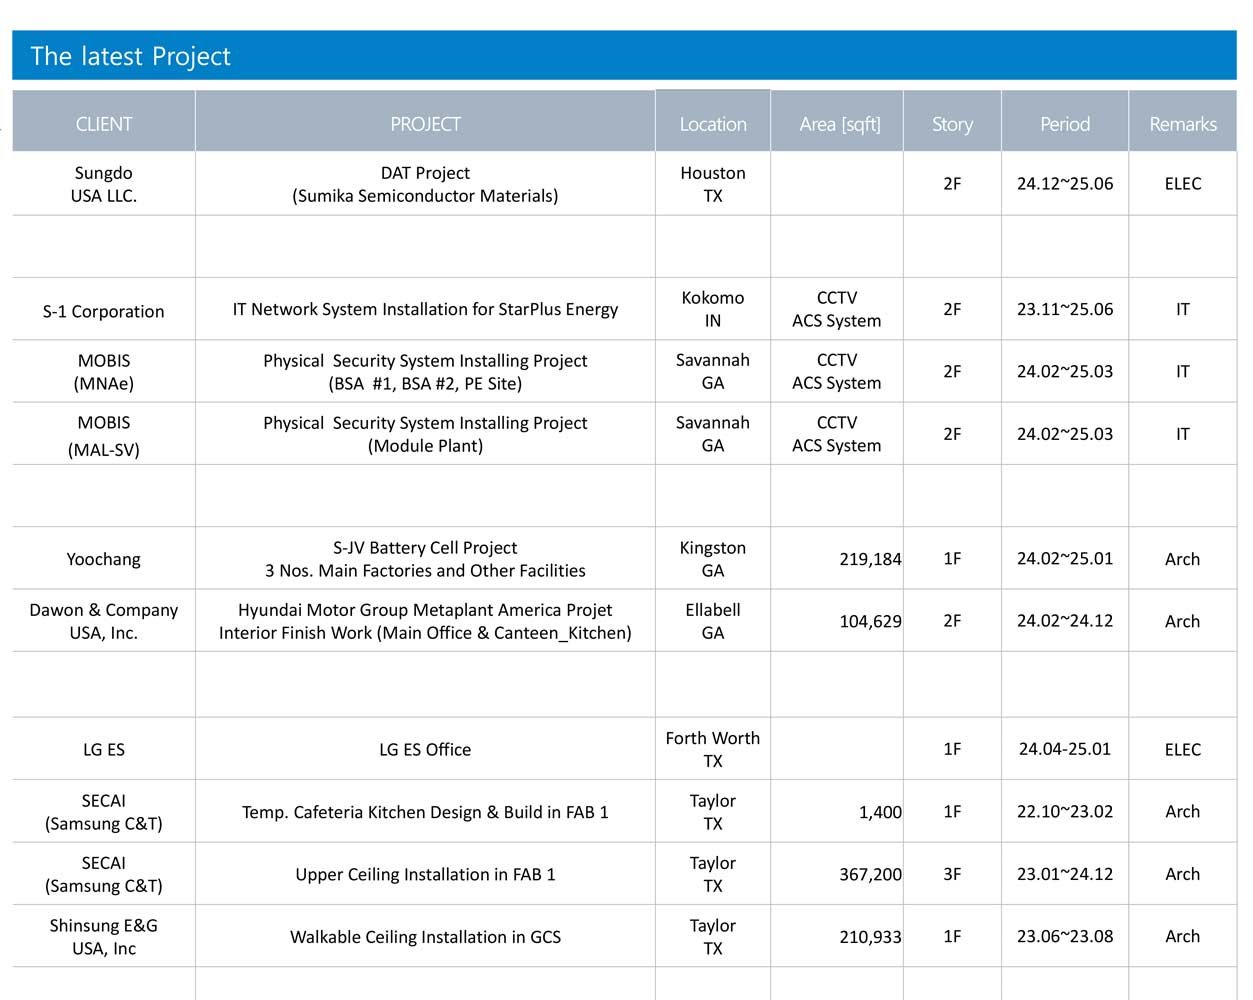The width and height of the screenshot is (1253, 1000).
Task: Select the S-1 Corporation client cell
Action: [x=104, y=311]
